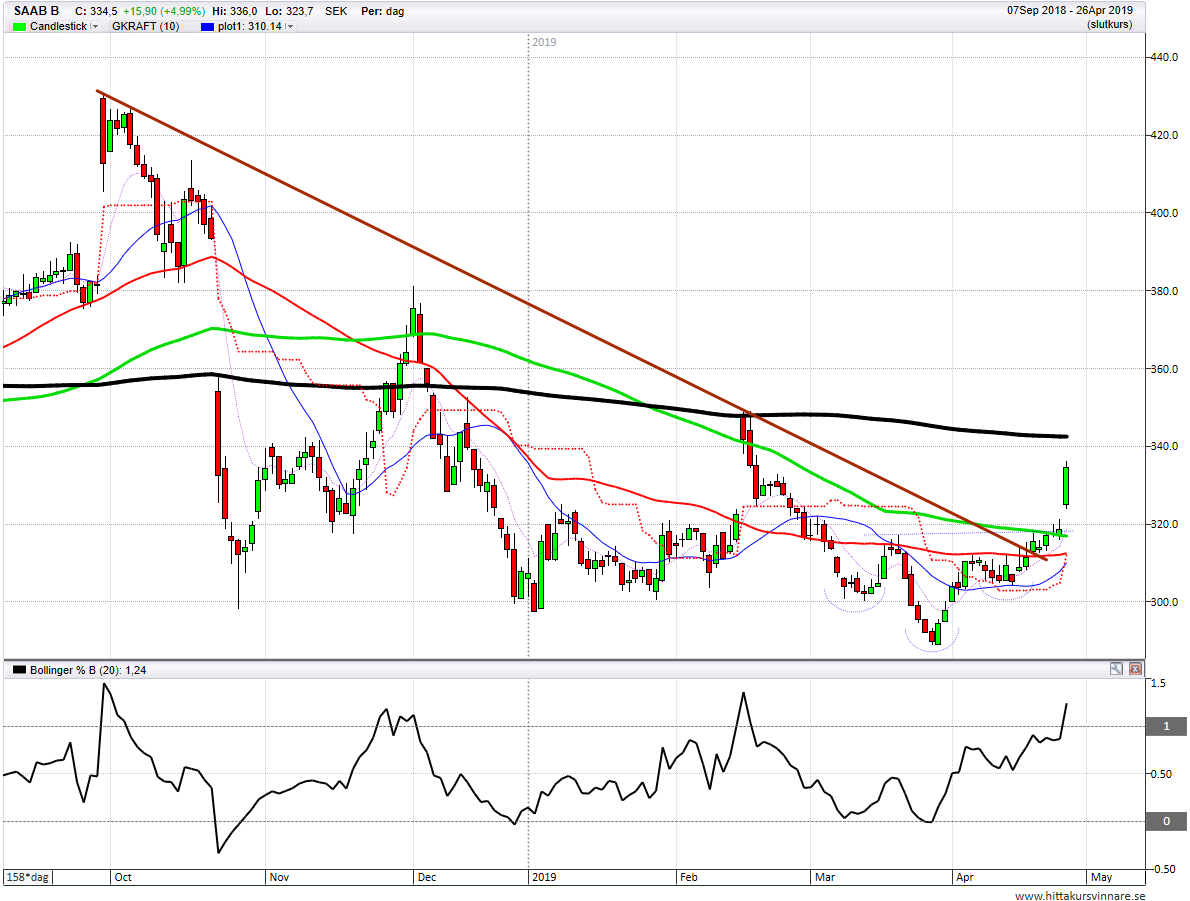Image resolution: width=1190 pixels, height=901 pixels.
Task: Click the May label on time axis
Action: coord(1101,877)
